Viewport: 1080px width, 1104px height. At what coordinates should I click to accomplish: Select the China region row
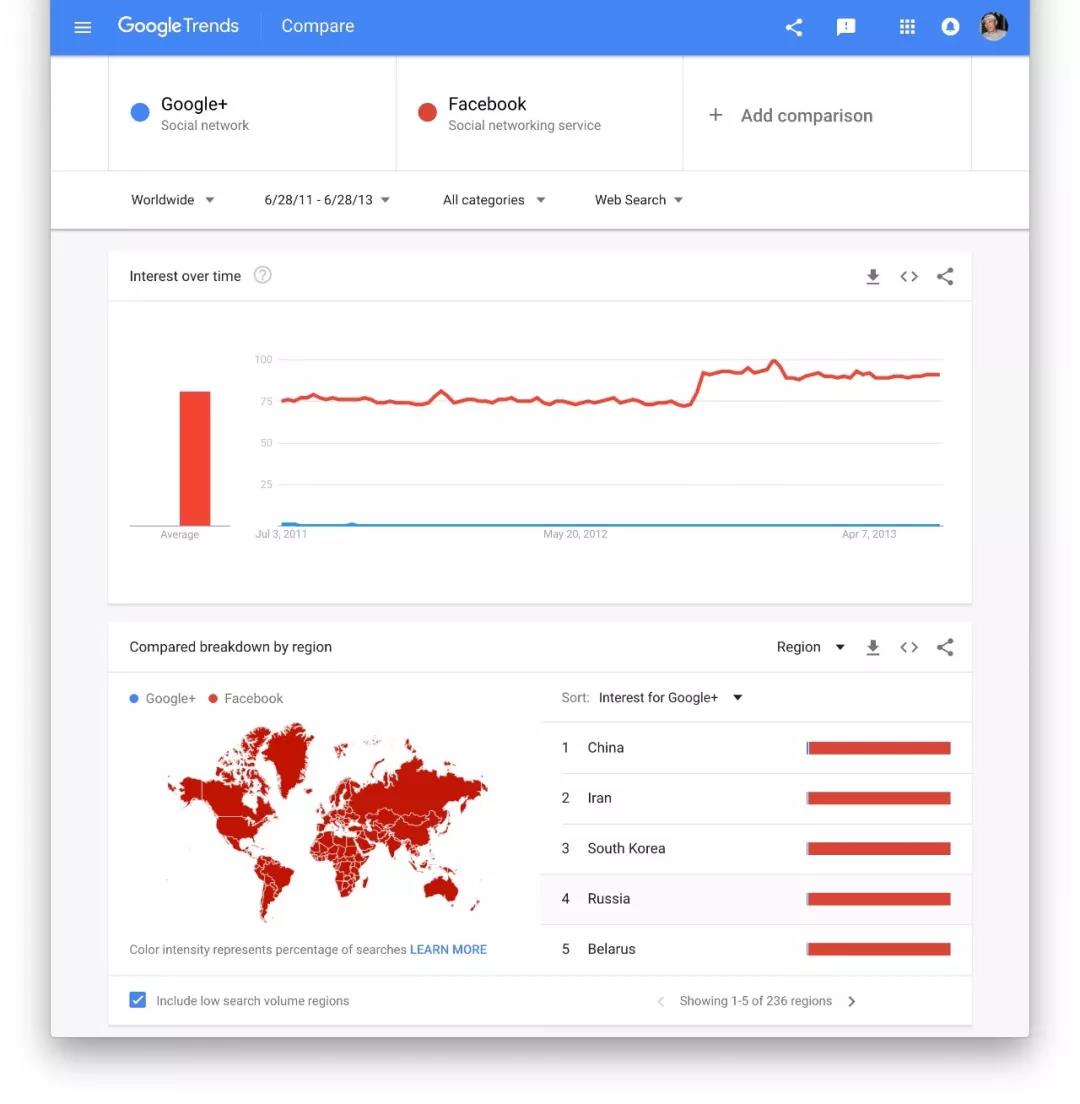pos(756,748)
